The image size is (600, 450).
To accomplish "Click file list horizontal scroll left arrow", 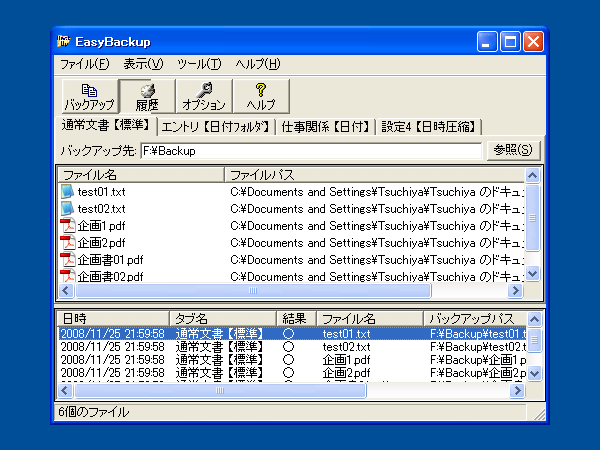I will click(66, 290).
